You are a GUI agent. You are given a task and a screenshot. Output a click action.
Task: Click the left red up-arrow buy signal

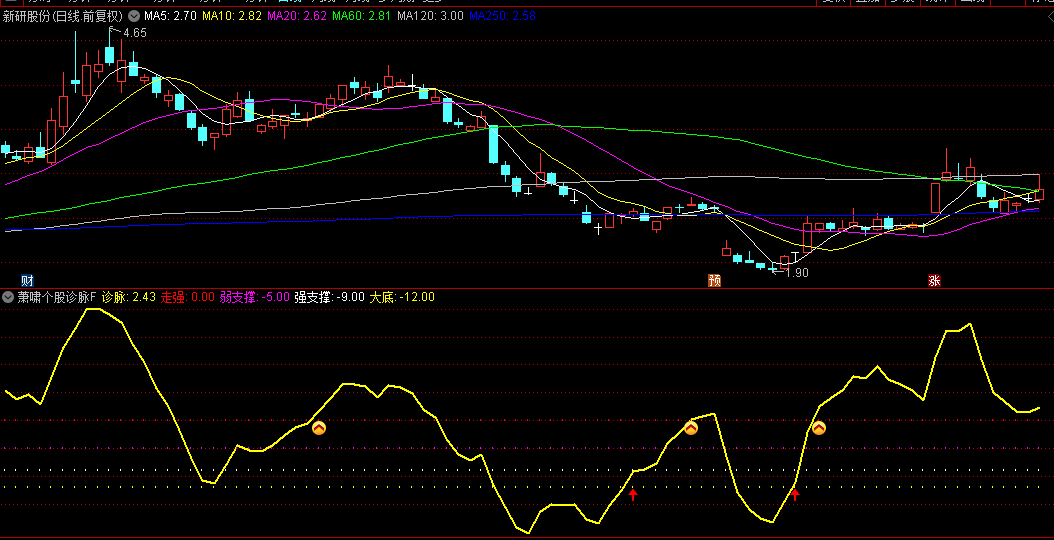pos(632,494)
